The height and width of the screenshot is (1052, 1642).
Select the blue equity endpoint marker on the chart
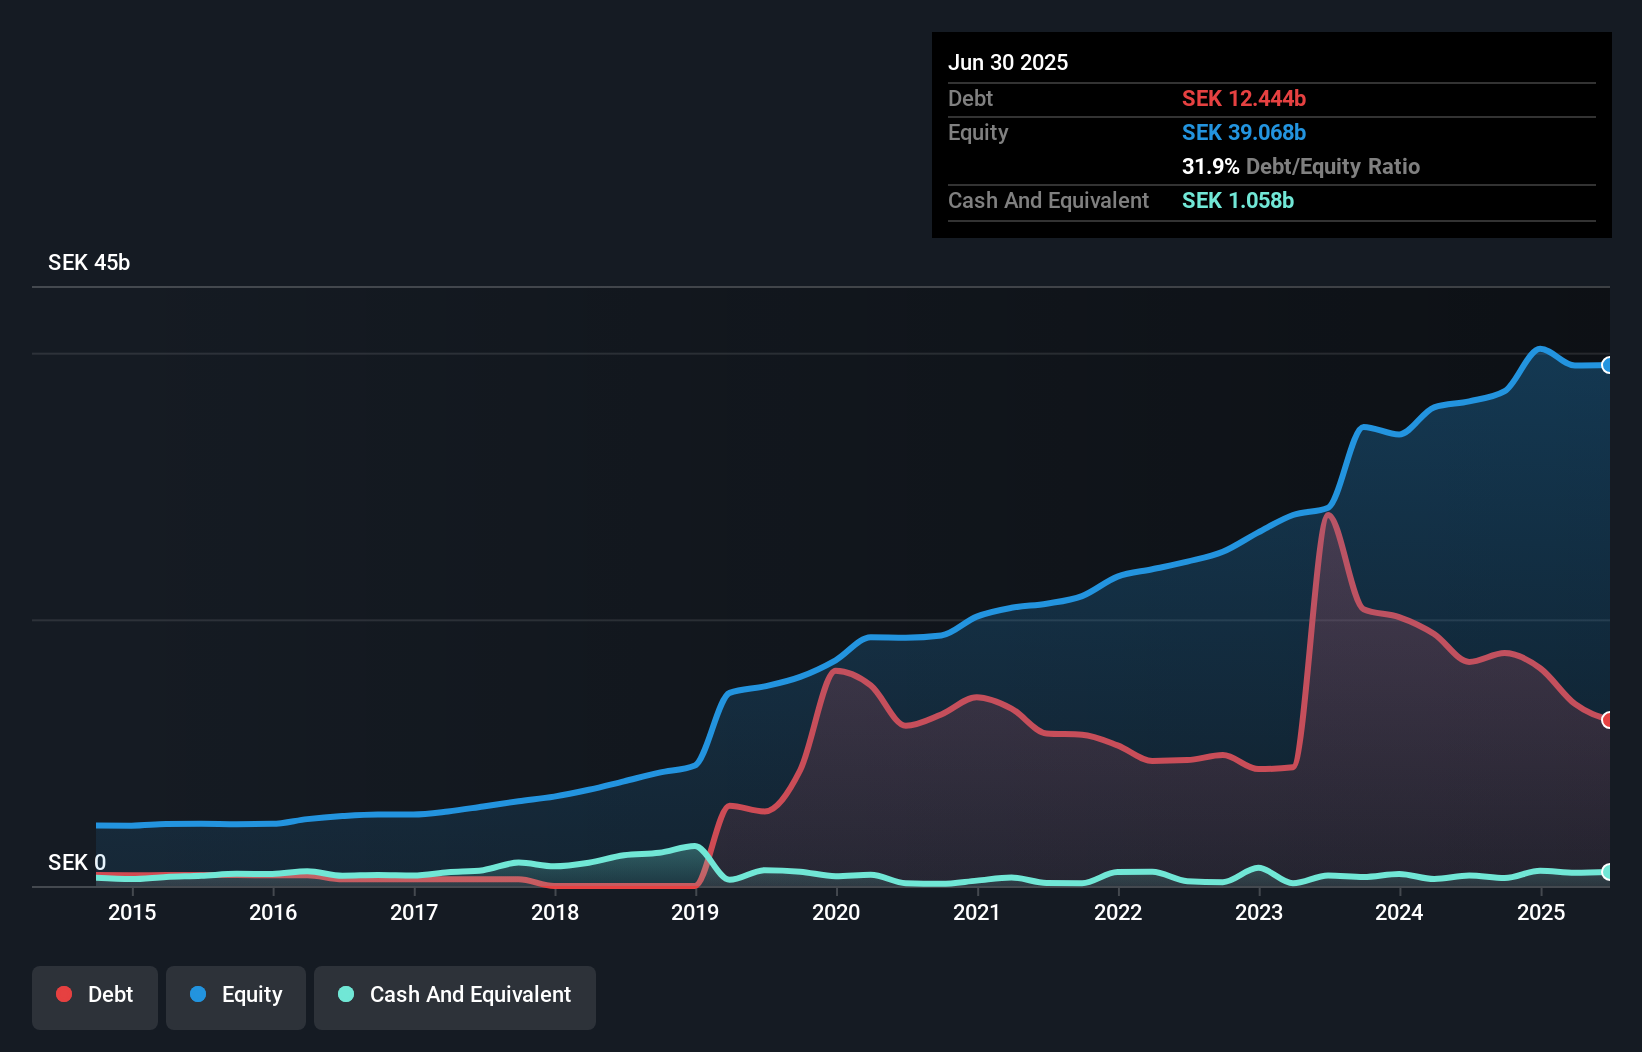[x=1608, y=366]
